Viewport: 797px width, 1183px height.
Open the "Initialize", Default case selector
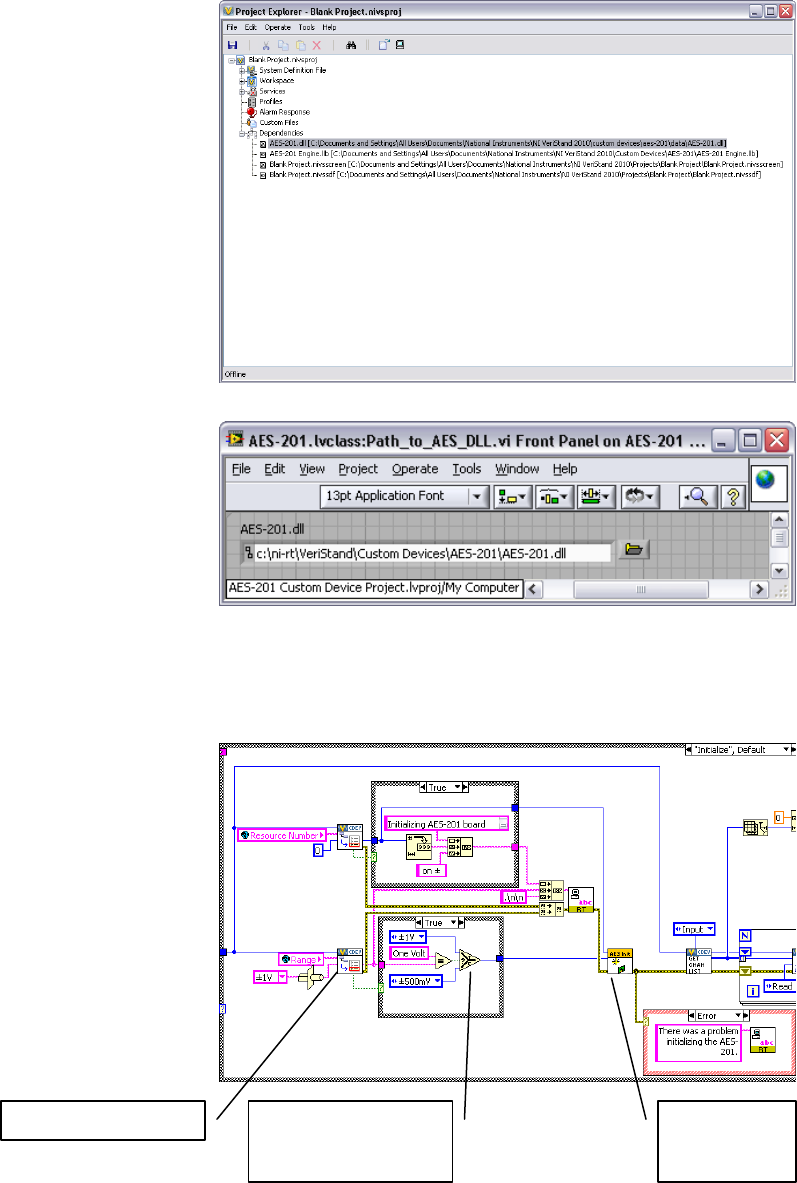pos(740,750)
